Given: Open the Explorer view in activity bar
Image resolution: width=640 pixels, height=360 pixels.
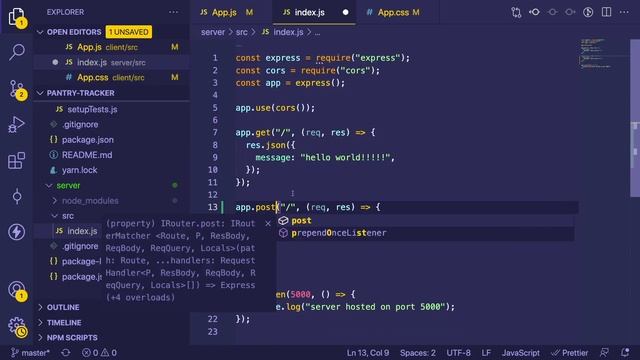Looking at the screenshot, I should 16,18.
